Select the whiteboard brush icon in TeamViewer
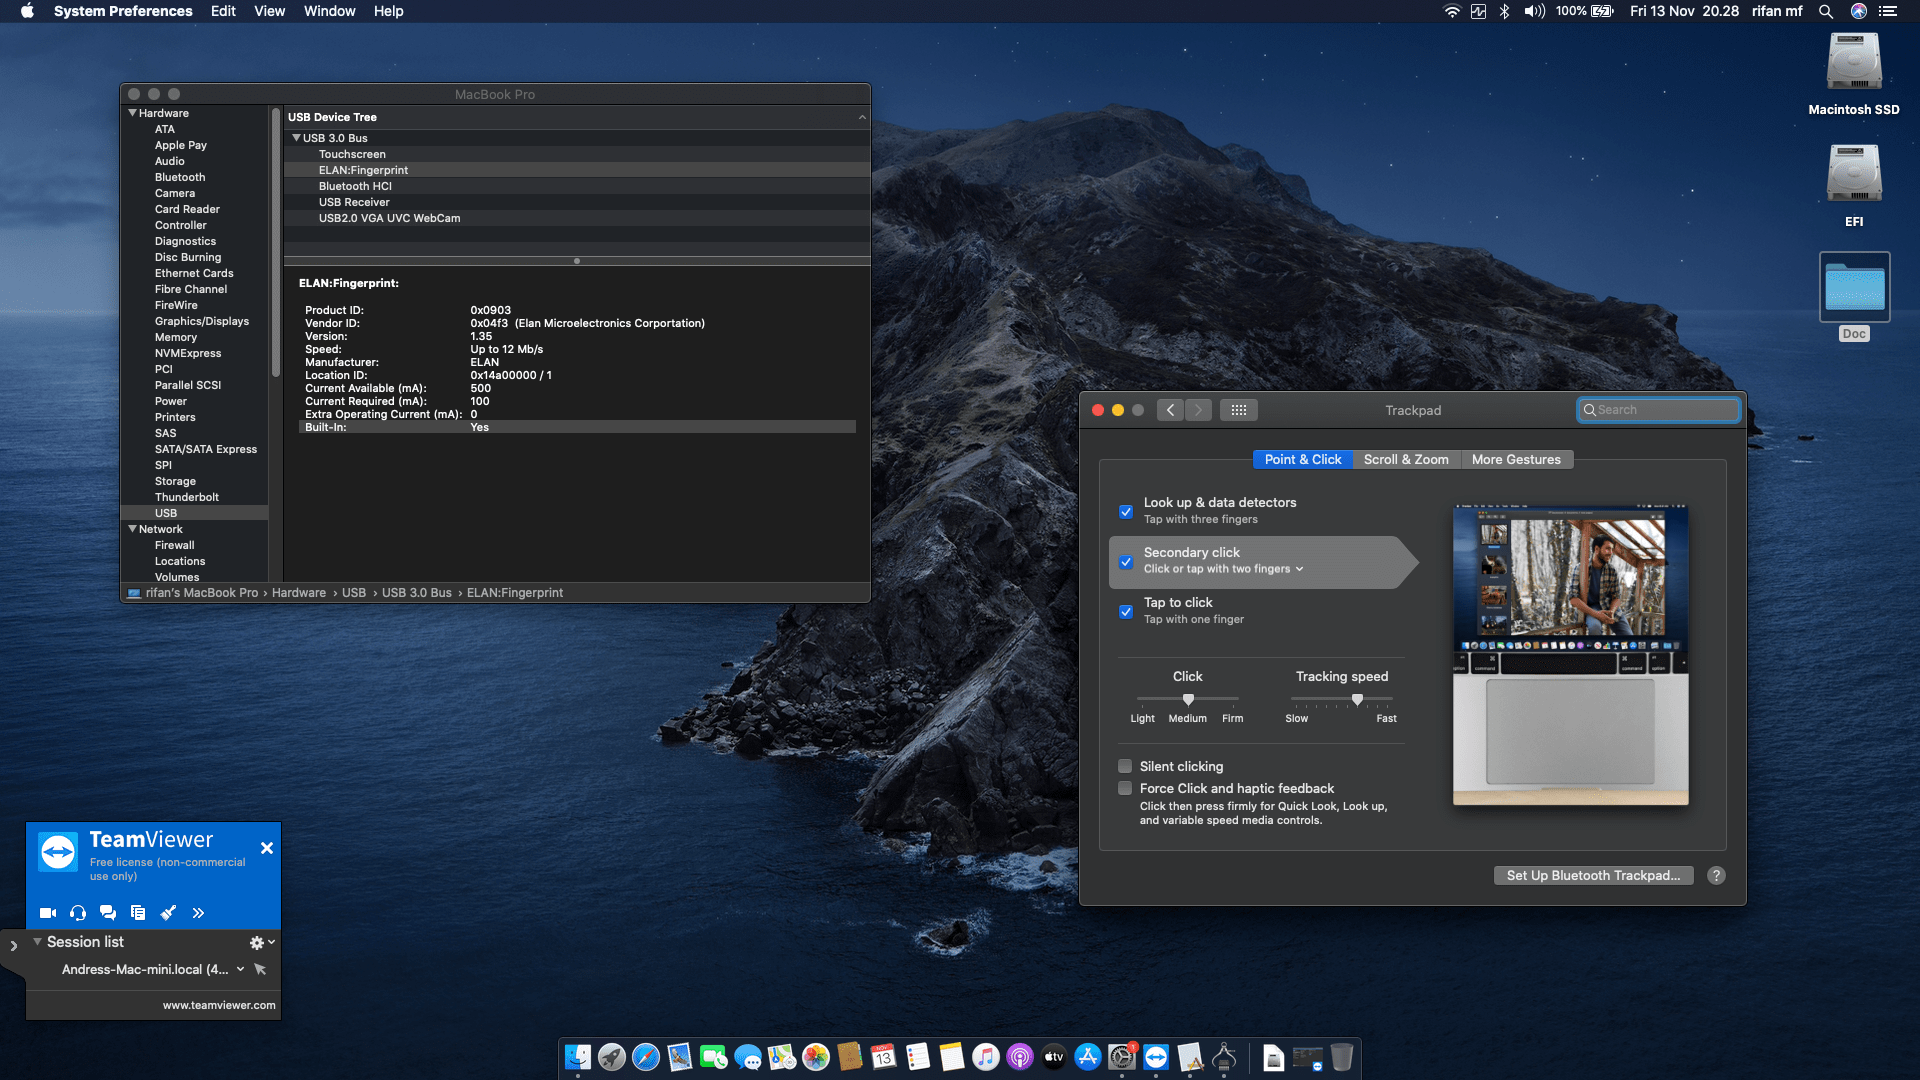1920x1080 pixels. tap(167, 913)
